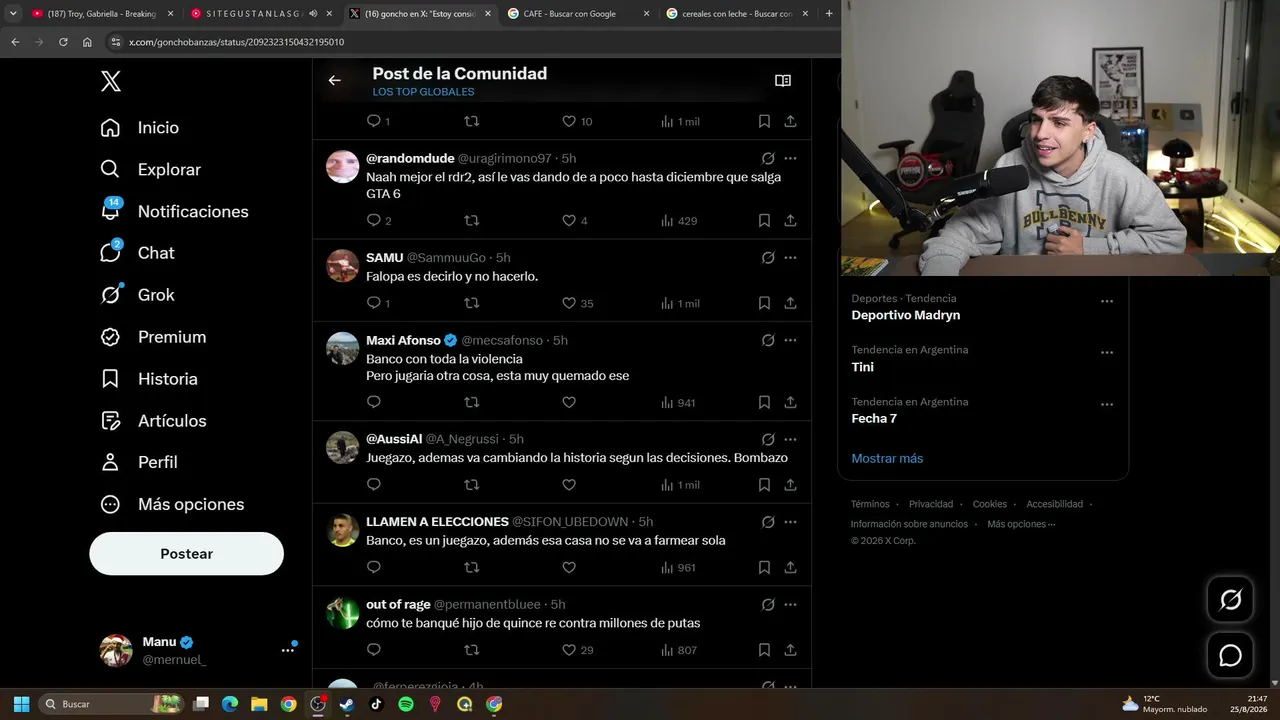Open options for Tini trend

1107,352
